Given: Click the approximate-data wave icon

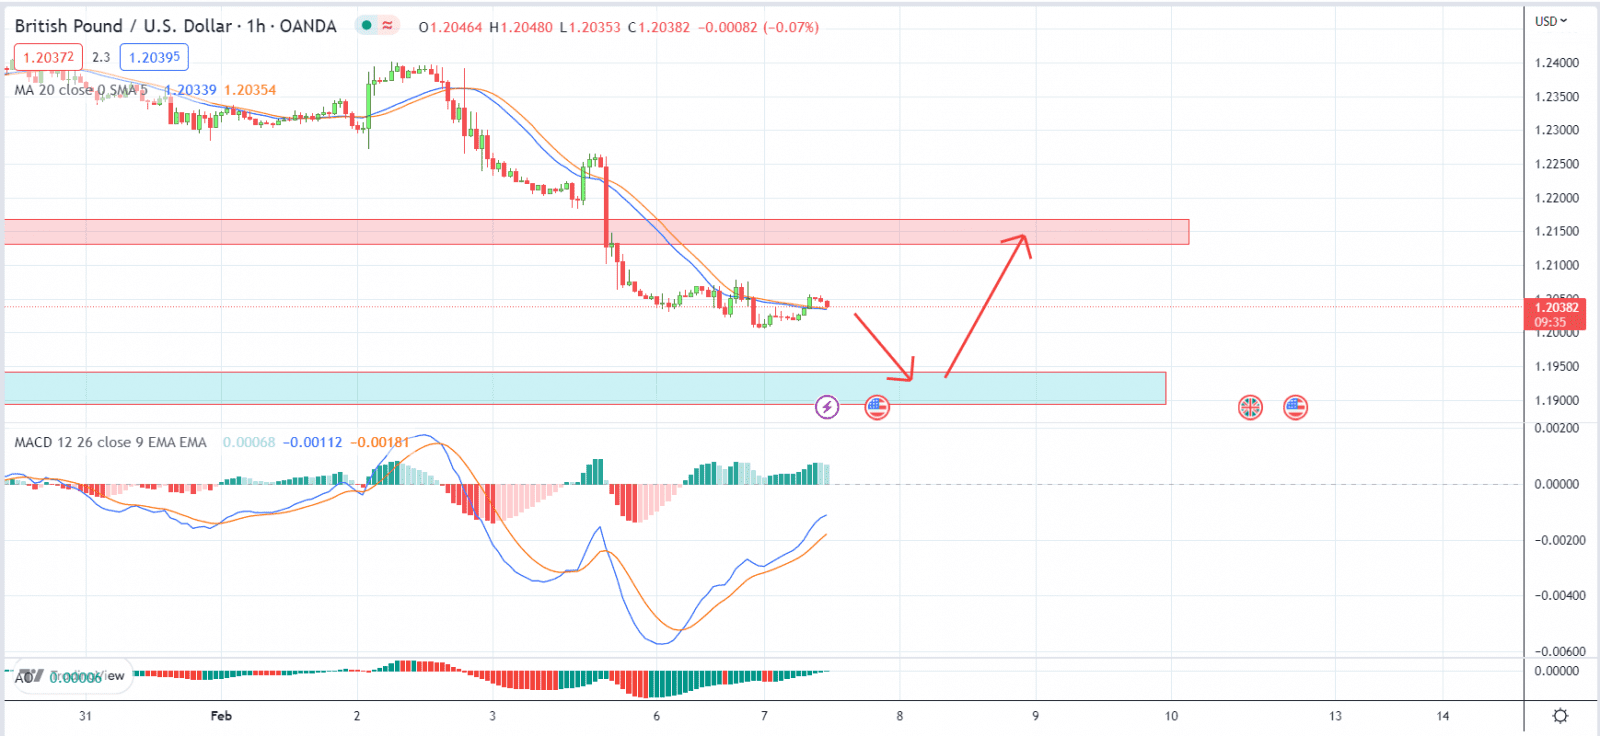Looking at the screenshot, I should (x=387, y=26).
